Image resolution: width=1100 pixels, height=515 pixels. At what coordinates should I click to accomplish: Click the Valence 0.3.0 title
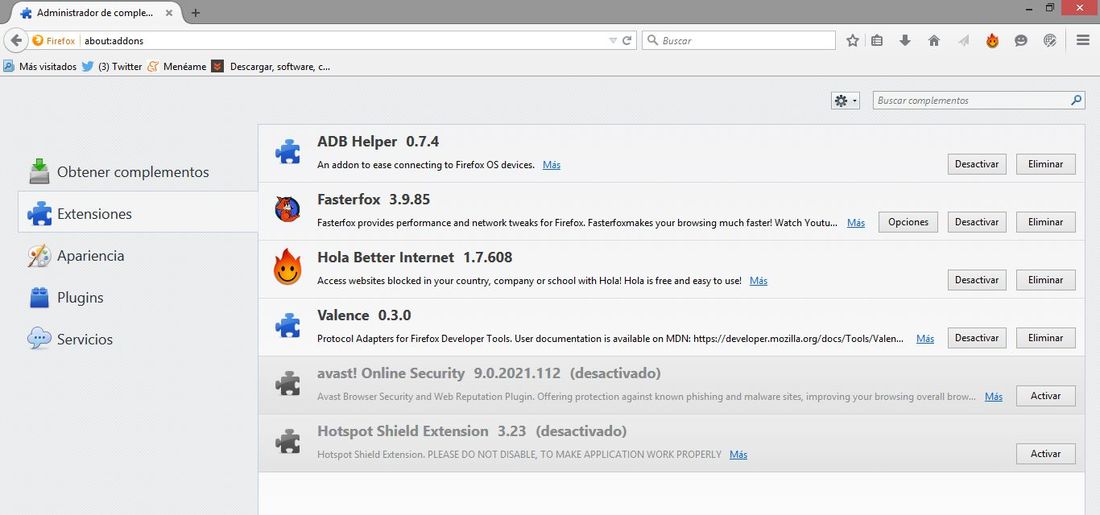coord(364,315)
